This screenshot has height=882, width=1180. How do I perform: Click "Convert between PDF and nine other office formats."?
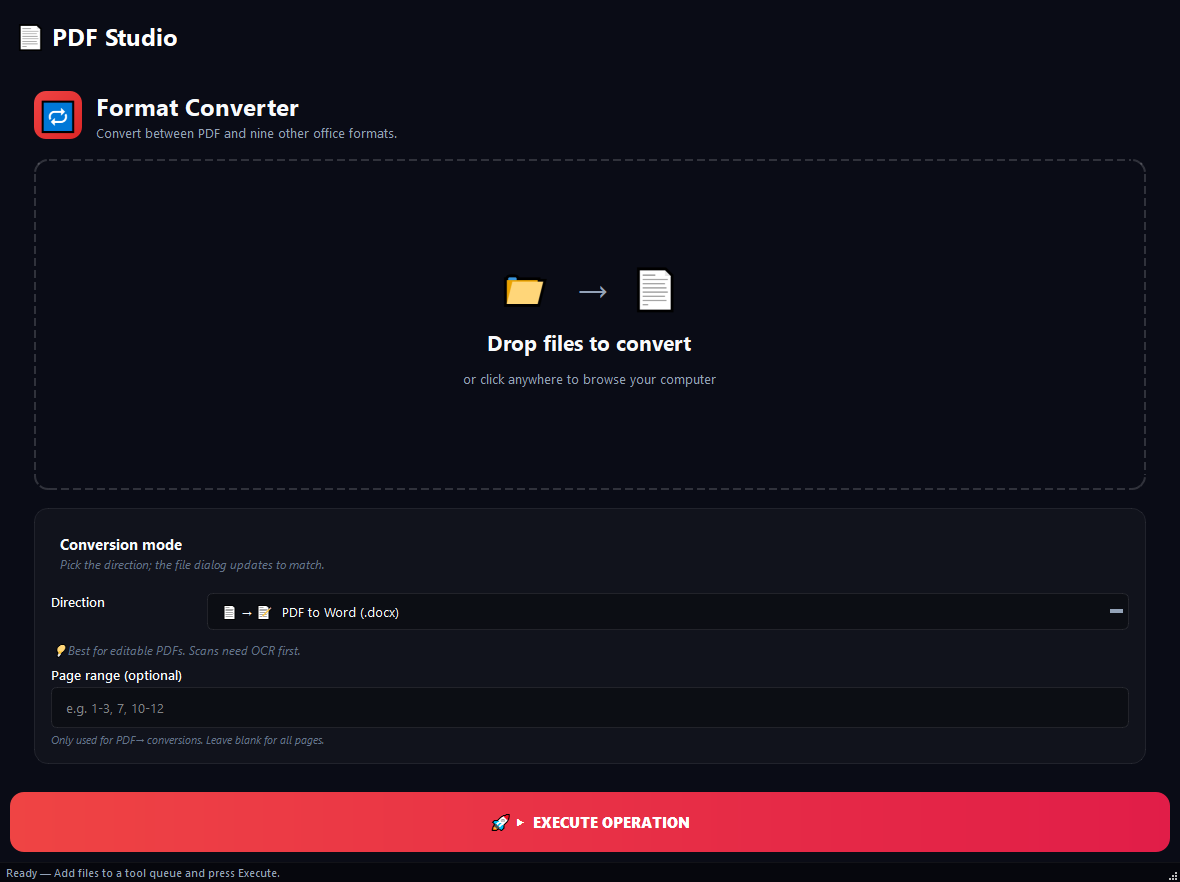(x=246, y=134)
